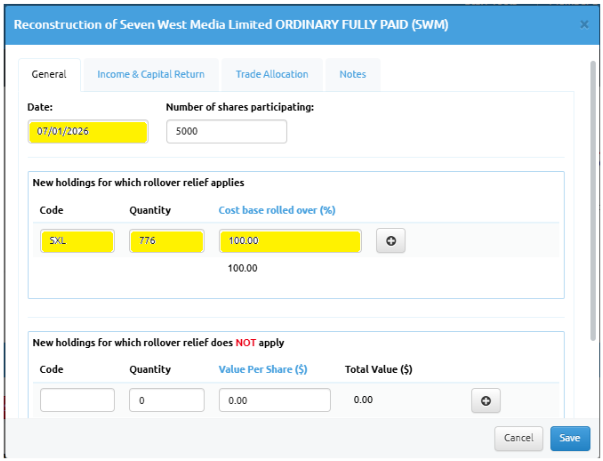Save the reconstruction details
603x461 pixels.
point(569,438)
